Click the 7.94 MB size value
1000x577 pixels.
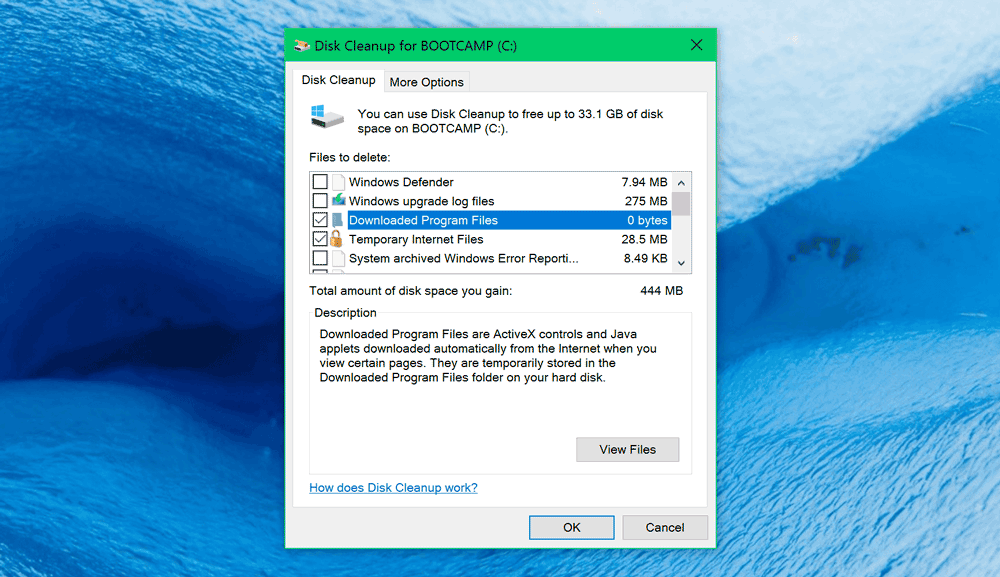pos(644,182)
